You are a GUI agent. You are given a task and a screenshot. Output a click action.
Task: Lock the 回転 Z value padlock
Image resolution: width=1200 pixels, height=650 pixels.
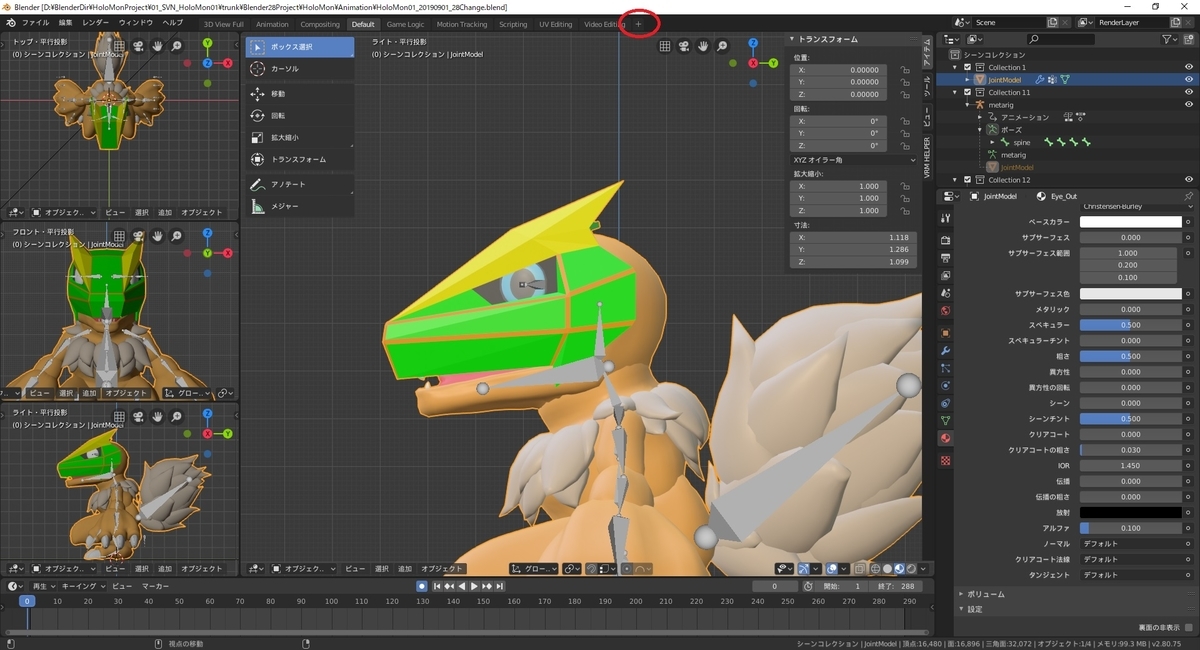[x=904, y=146]
